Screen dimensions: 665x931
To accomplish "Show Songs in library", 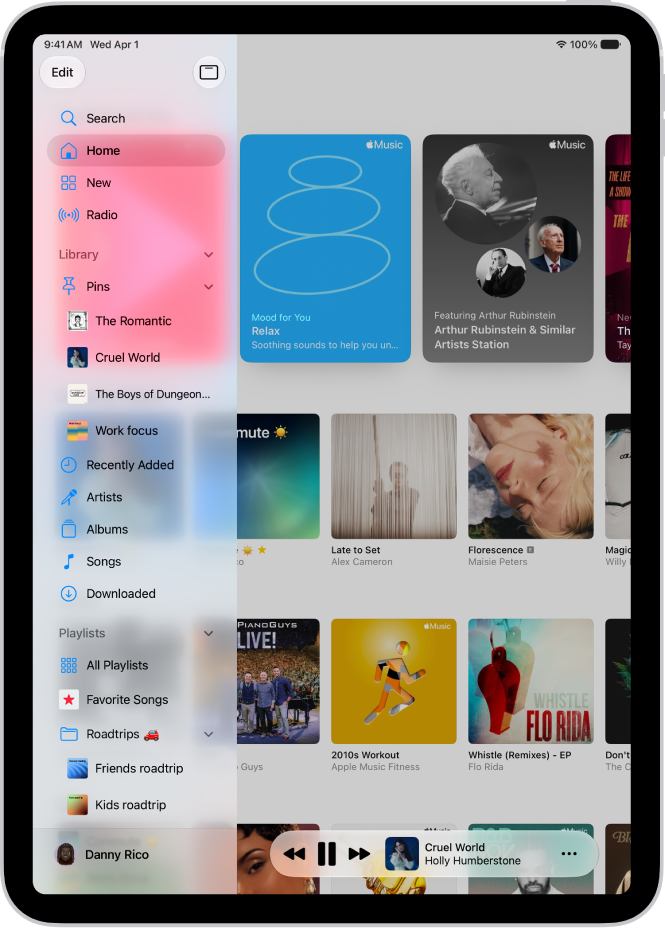I will pos(136,561).
